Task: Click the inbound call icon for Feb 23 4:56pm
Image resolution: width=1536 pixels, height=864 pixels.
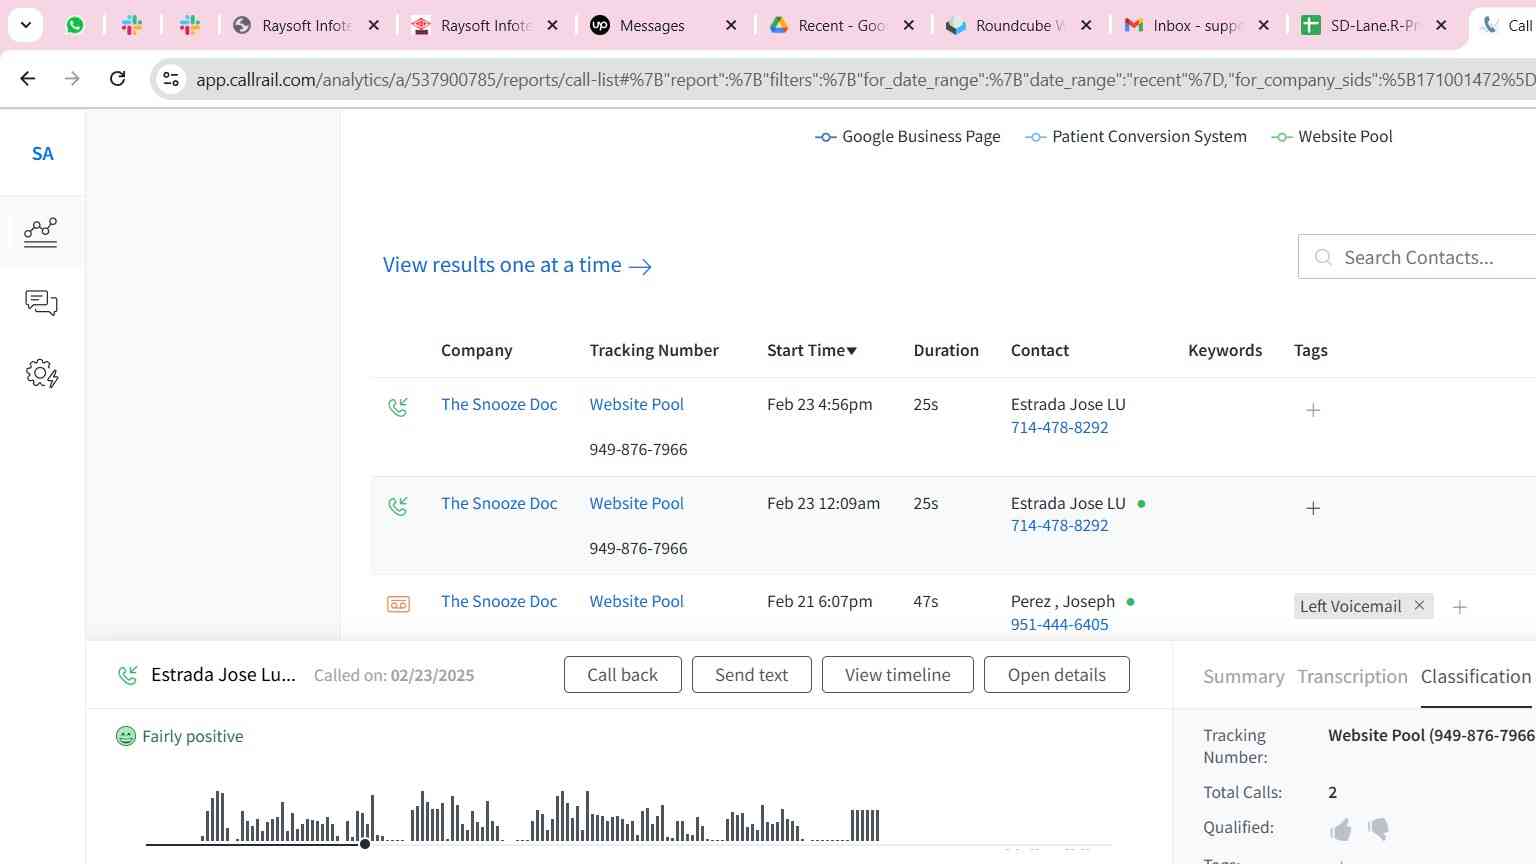Action: coord(398,407)
